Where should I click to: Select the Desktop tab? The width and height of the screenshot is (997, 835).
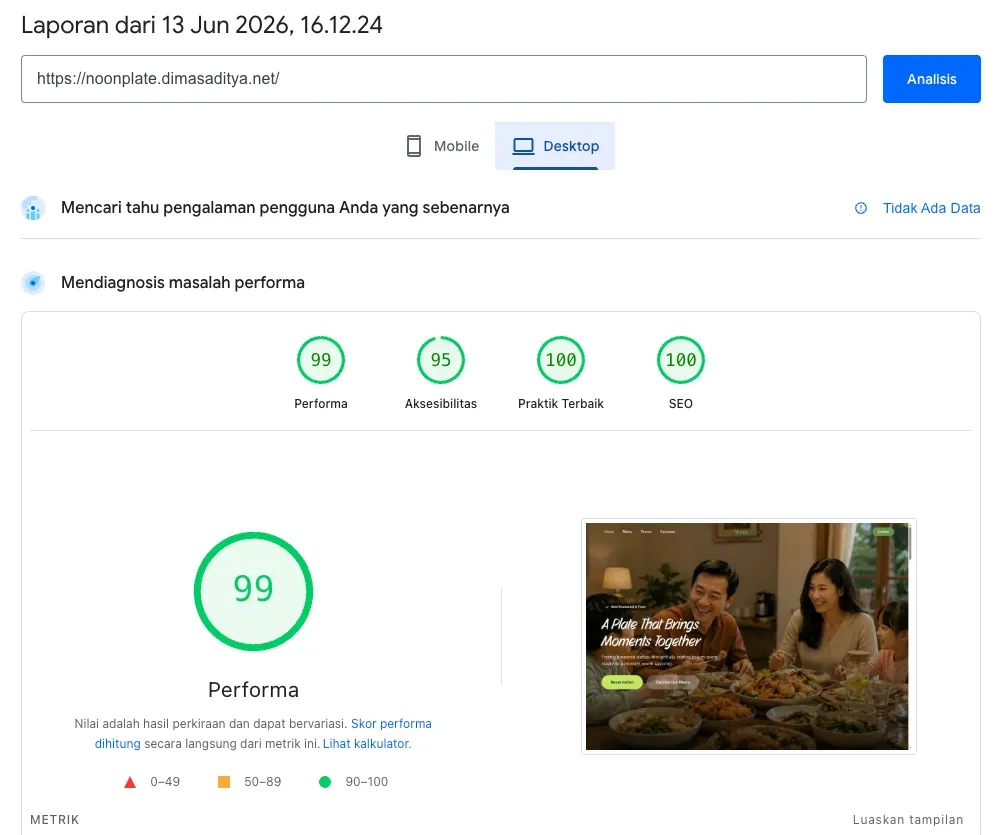pos(554,146)
